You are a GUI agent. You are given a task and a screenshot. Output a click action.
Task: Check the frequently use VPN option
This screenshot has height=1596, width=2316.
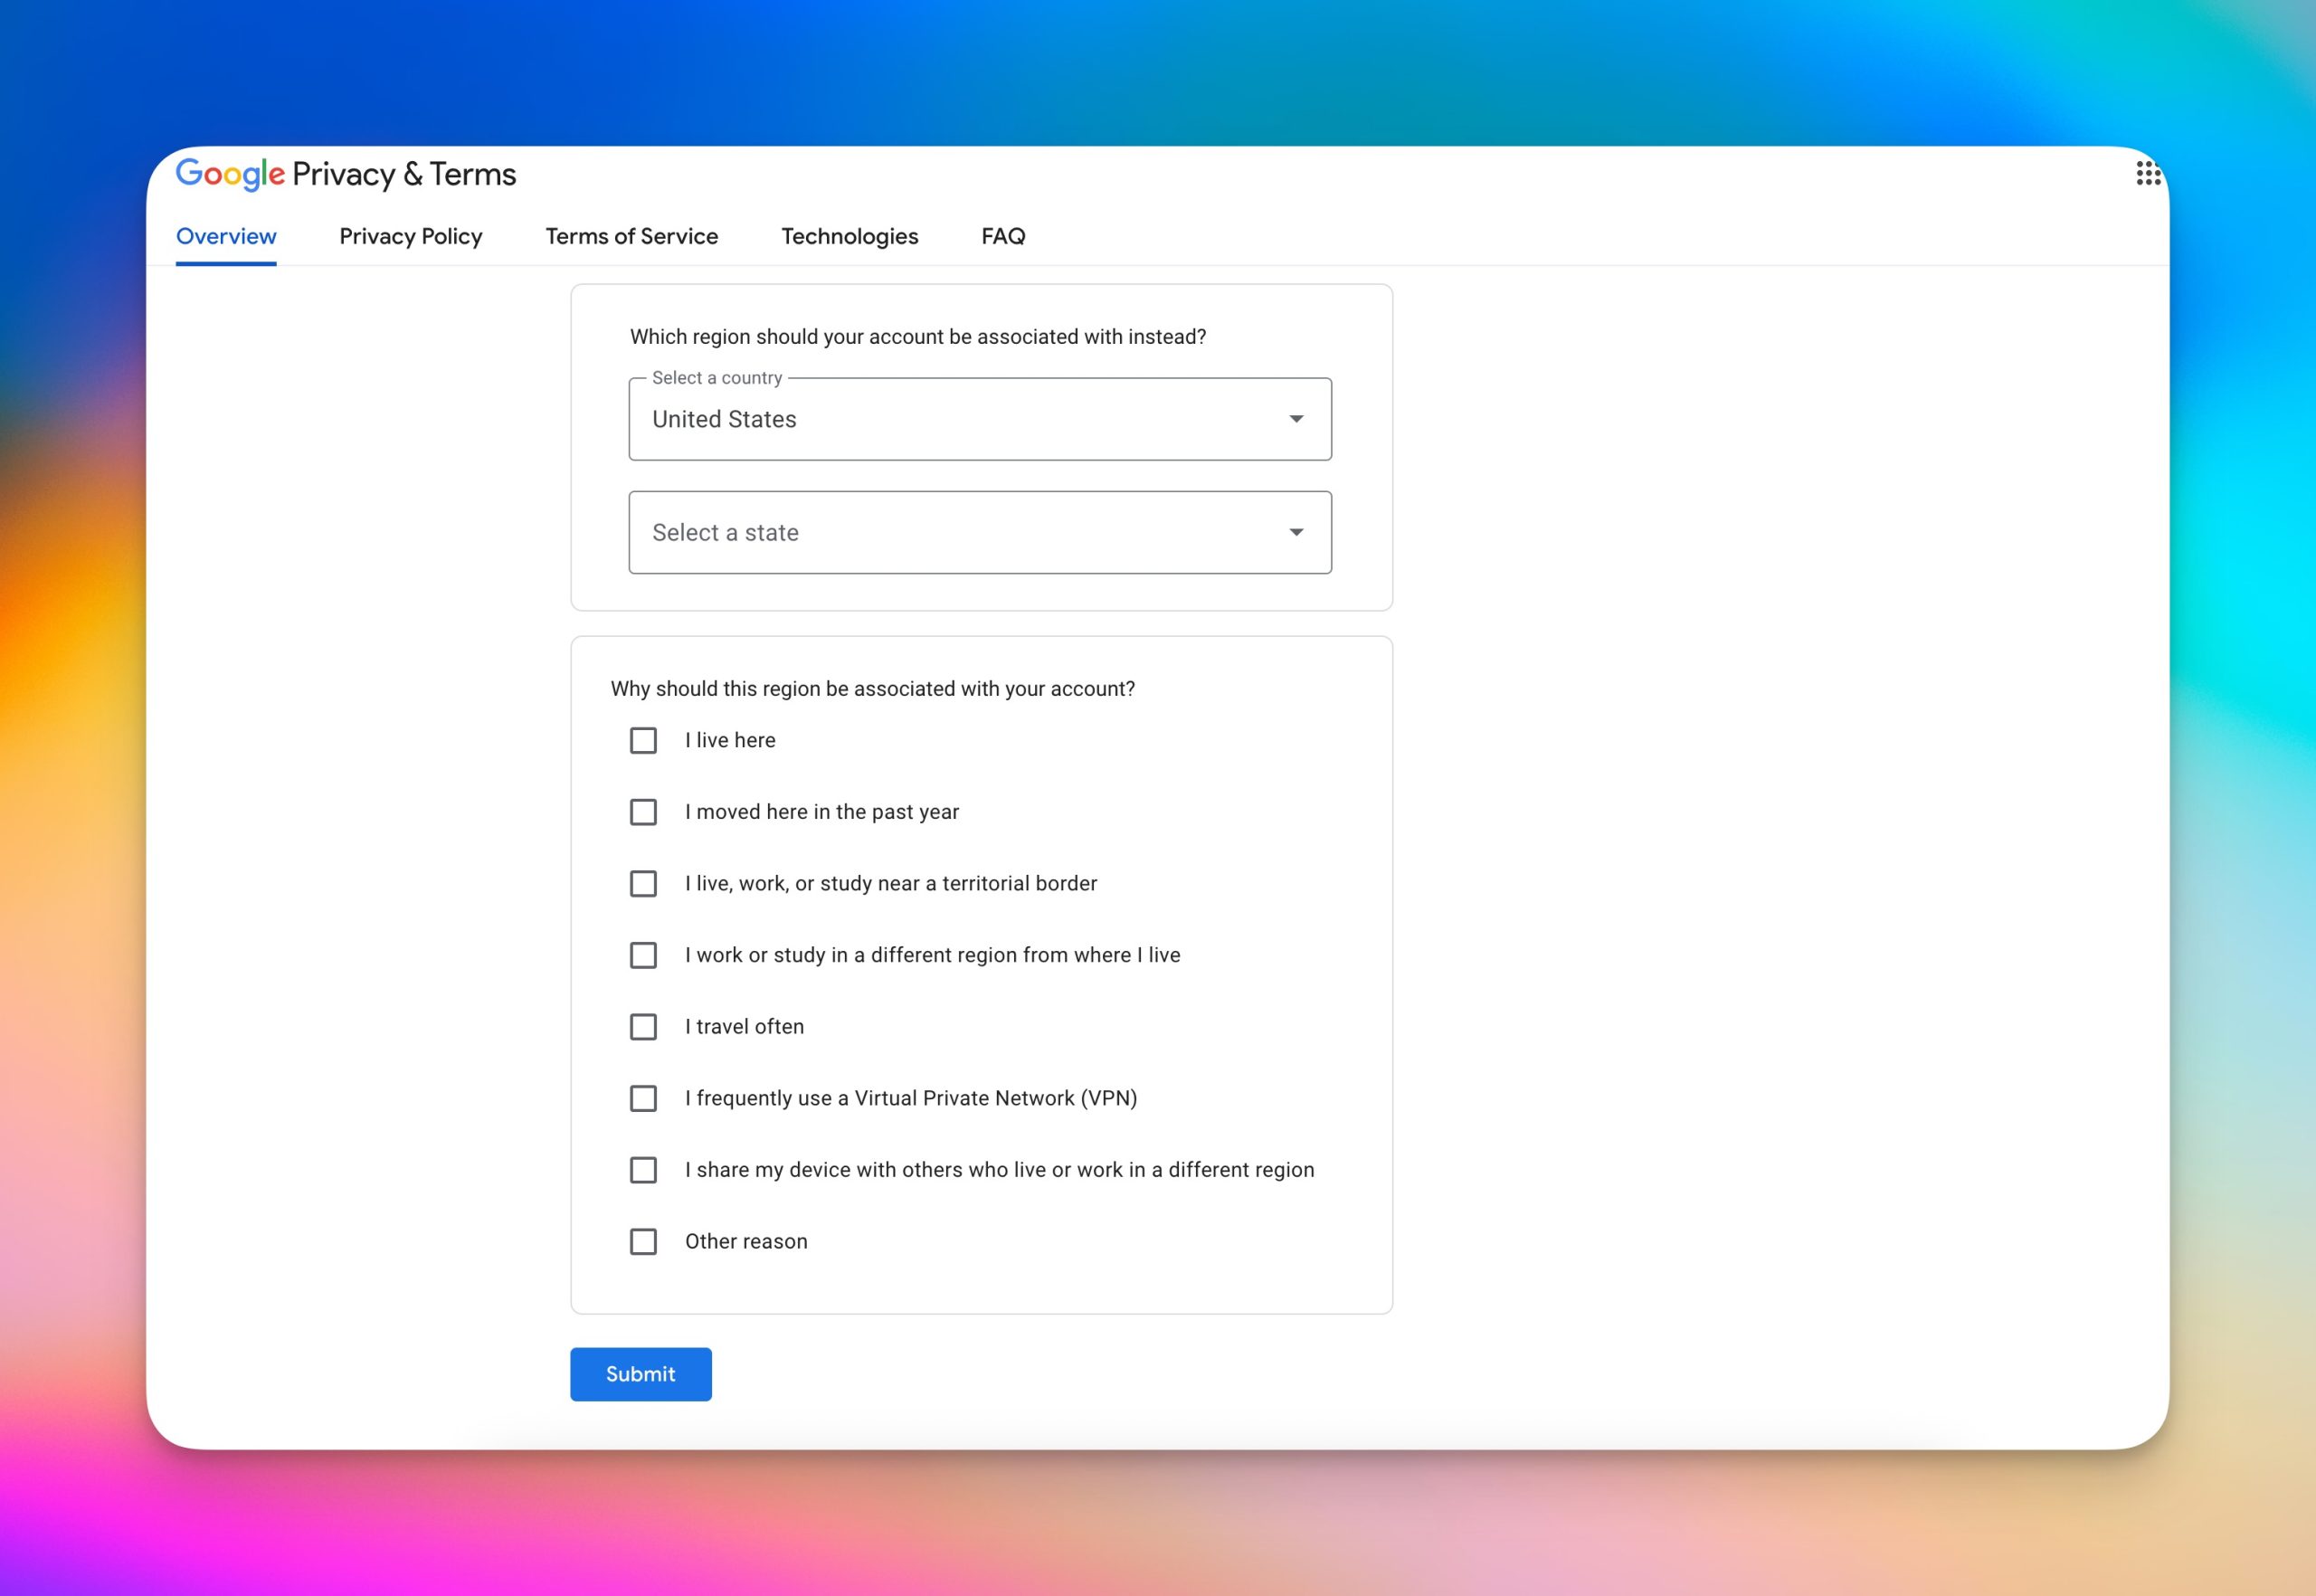point(643,1098)
